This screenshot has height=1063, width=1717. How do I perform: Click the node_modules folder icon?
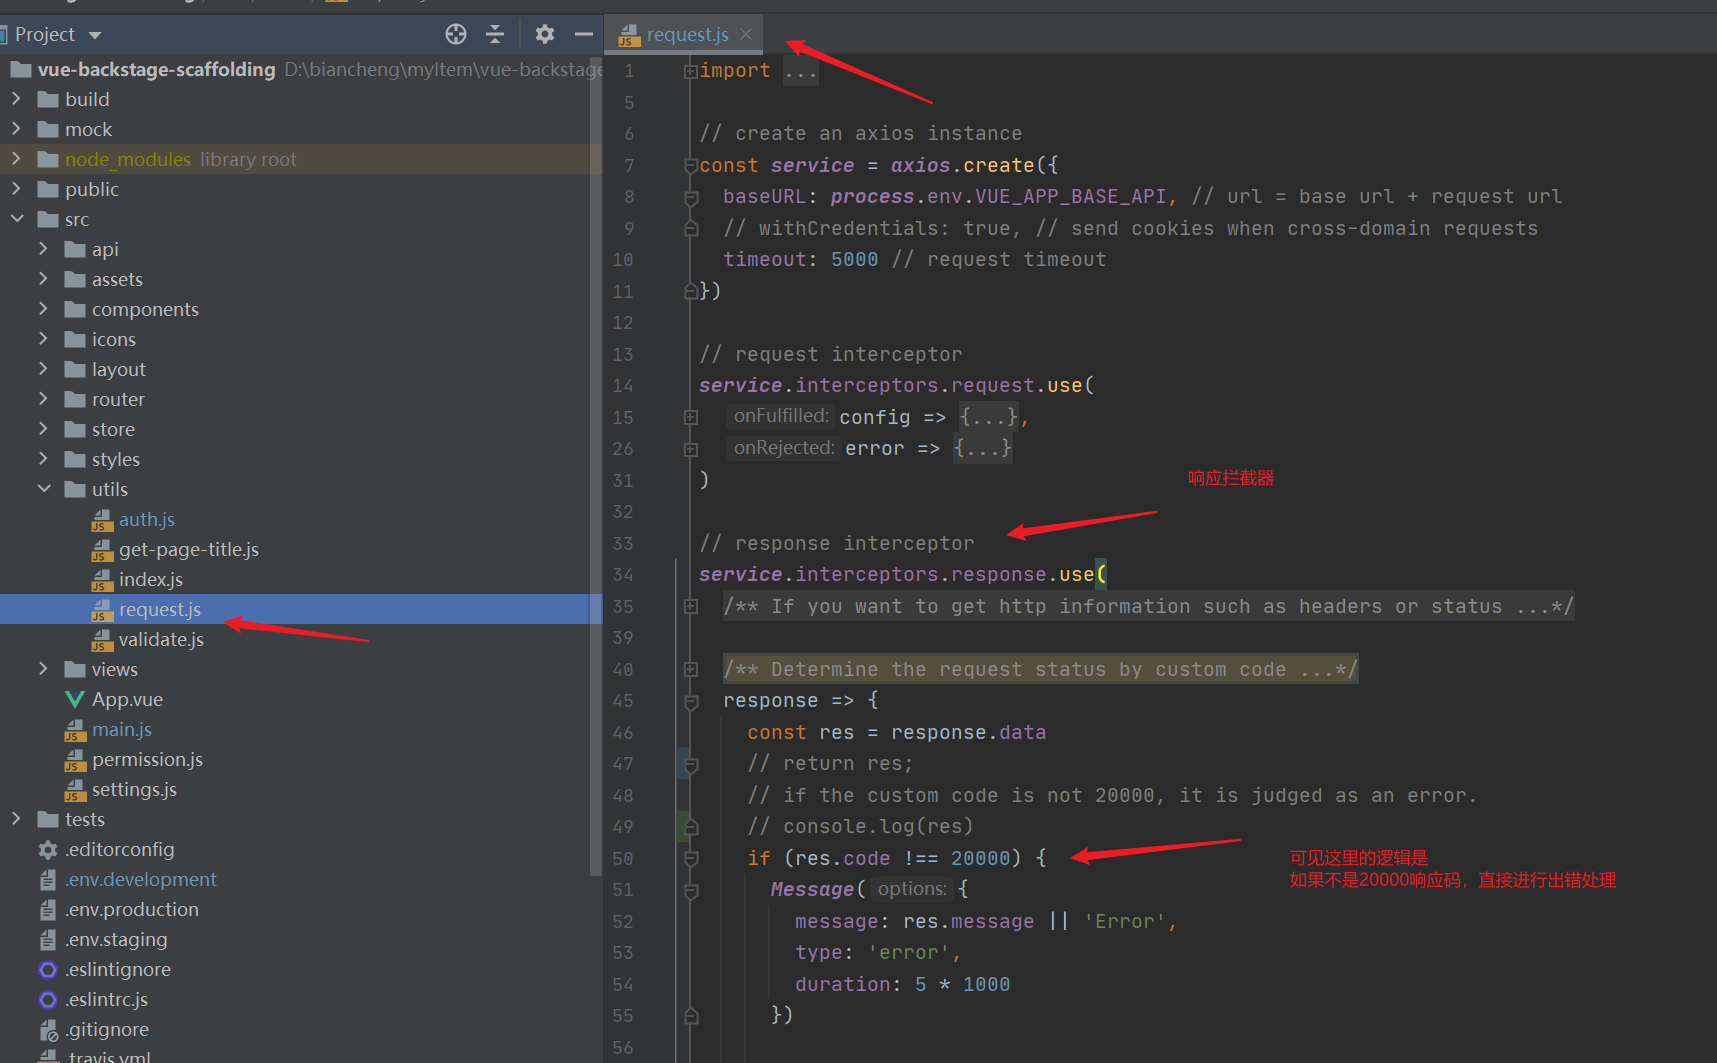(48, 159)
